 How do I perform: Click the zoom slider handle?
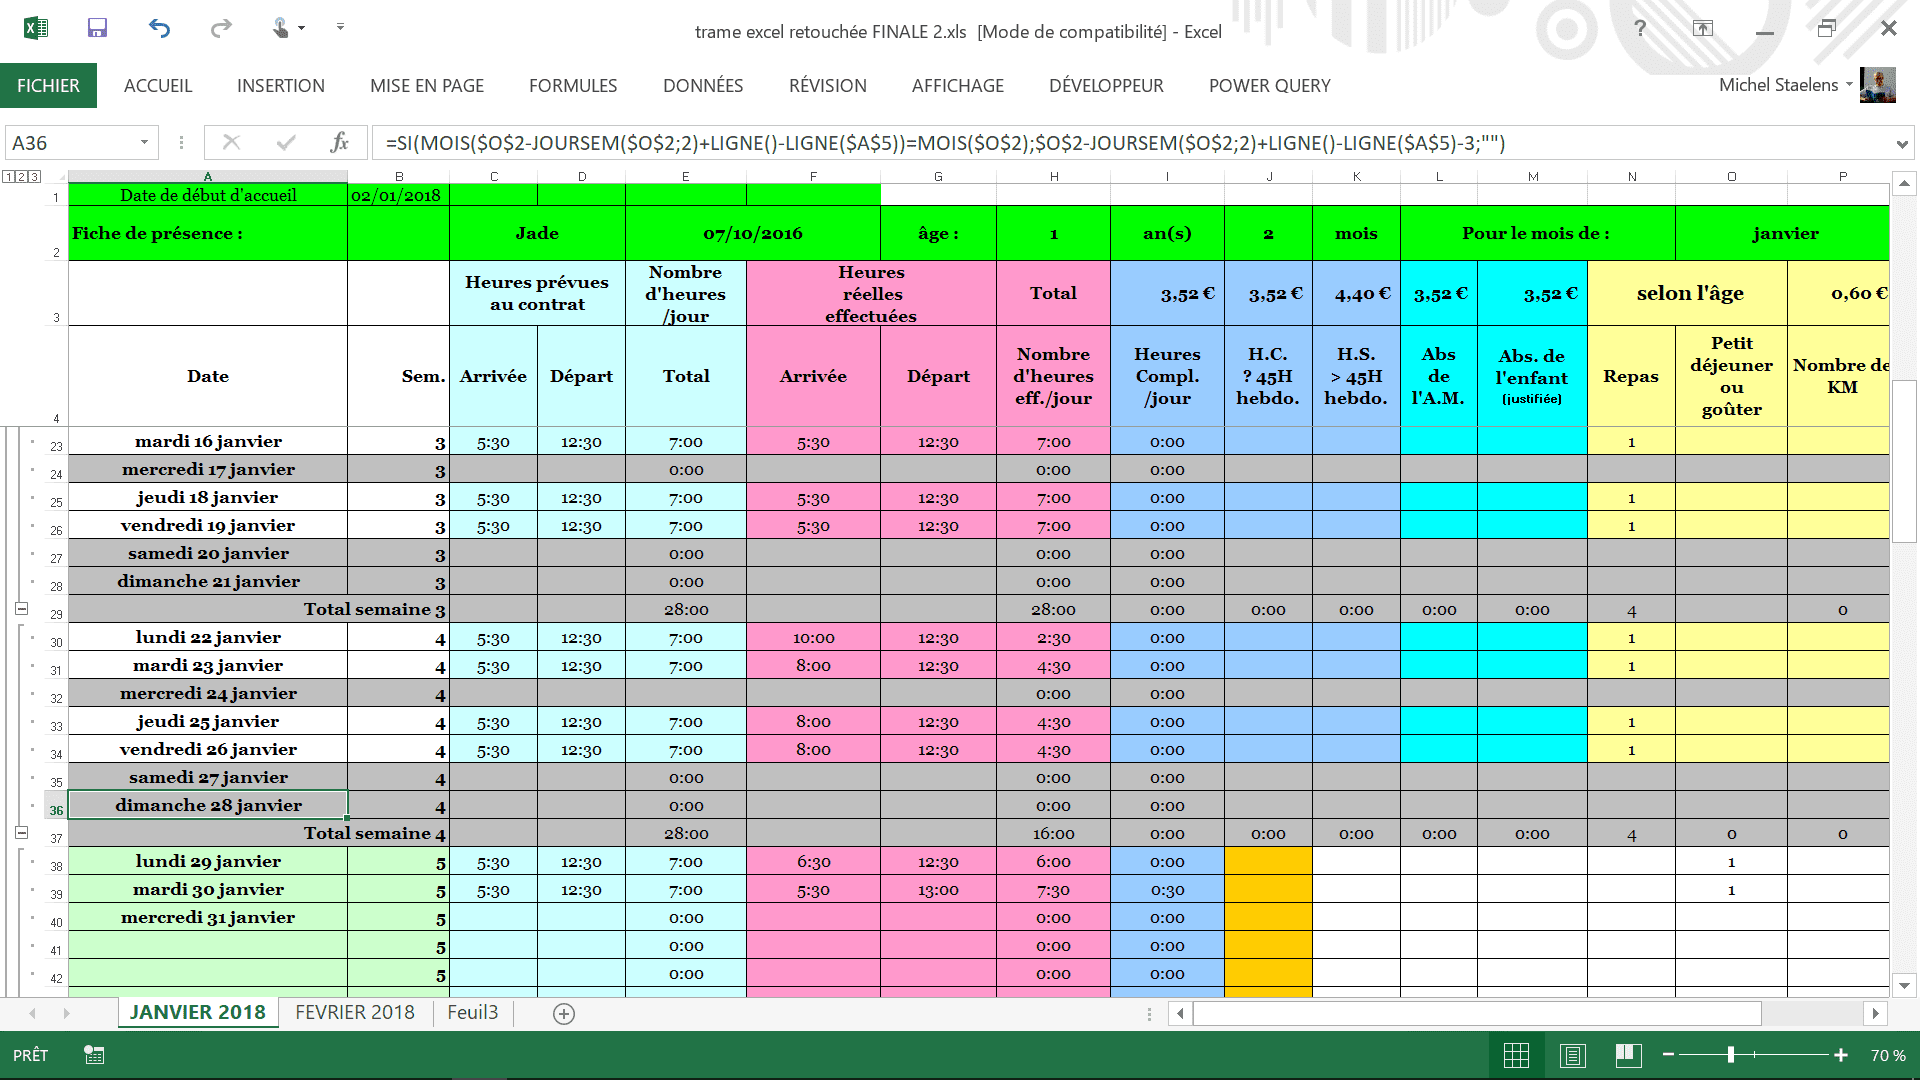coord(1730,1055)
